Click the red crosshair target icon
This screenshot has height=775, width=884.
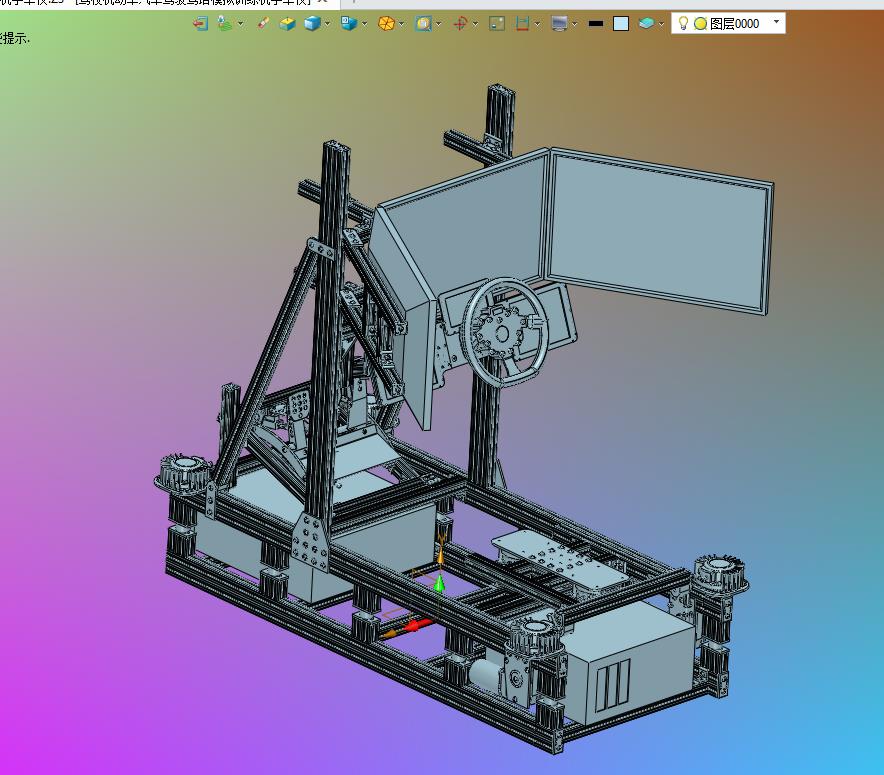coord(460,24)
